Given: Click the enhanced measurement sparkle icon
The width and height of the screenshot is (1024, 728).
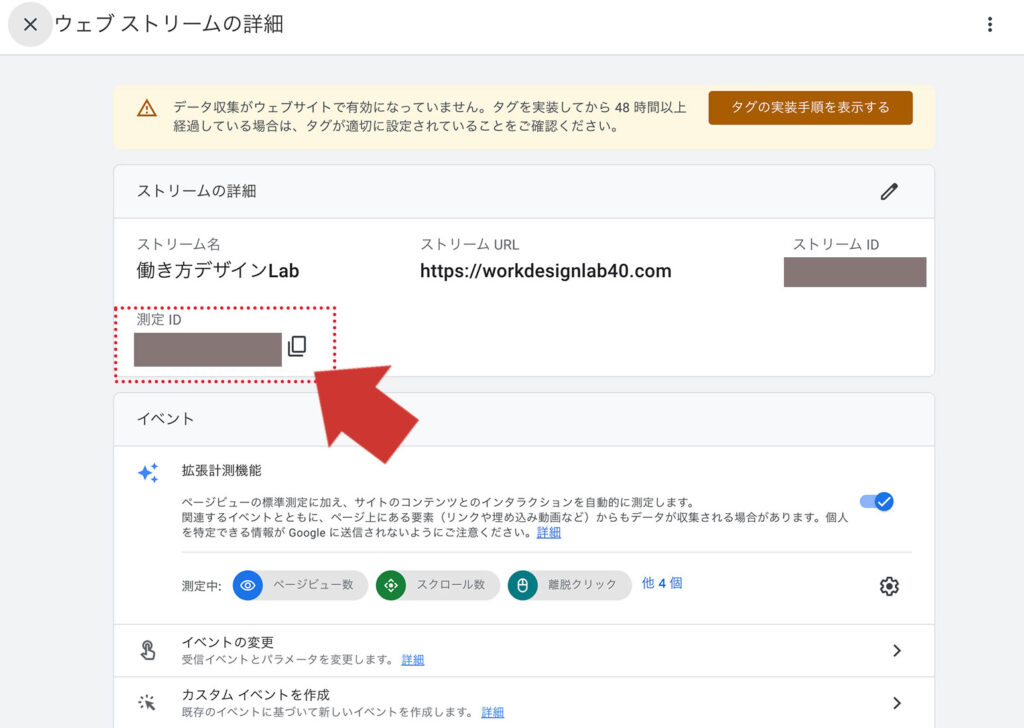Looking at the screenshot, I should pos(148,474).
